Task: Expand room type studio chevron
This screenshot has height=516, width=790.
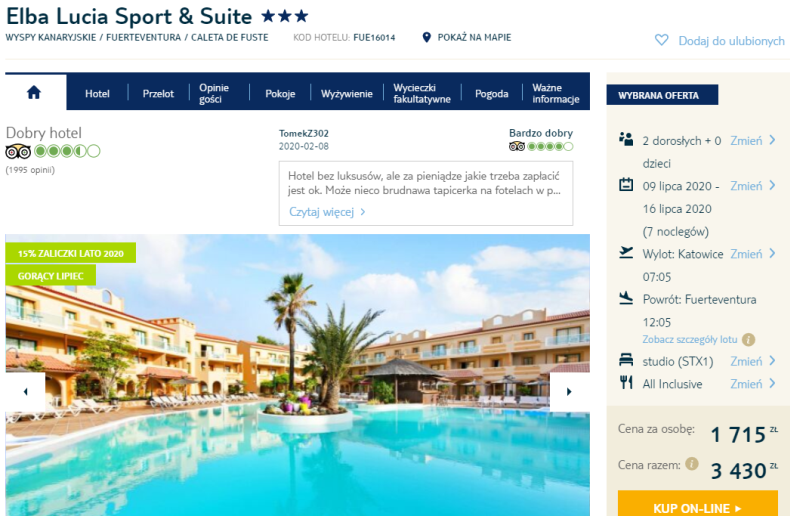Action: 772,361
